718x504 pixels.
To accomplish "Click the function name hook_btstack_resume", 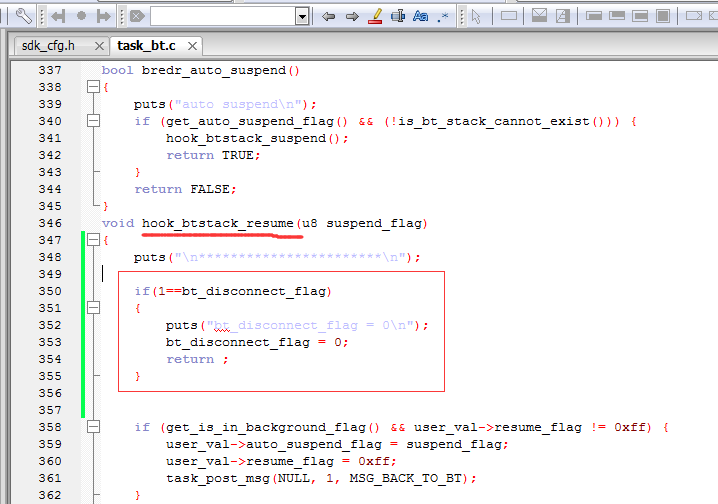I will pos(218,223).
